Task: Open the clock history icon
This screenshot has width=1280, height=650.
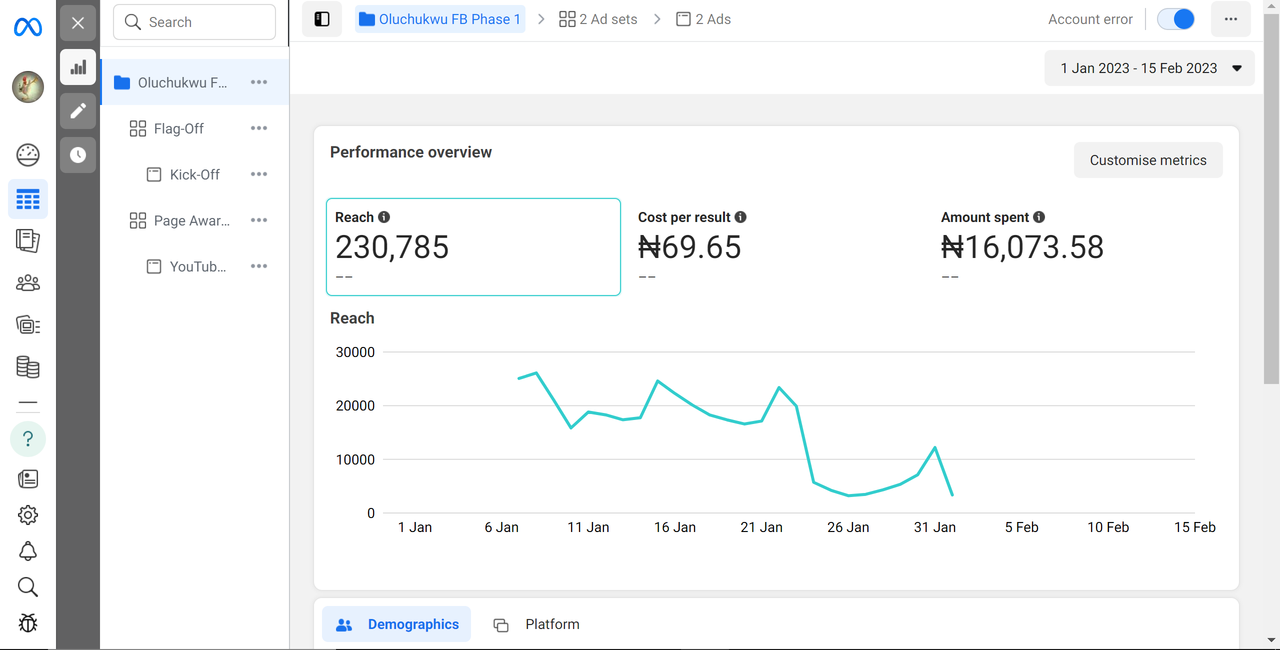Action: pyautogui.click(x=78, y=155)
